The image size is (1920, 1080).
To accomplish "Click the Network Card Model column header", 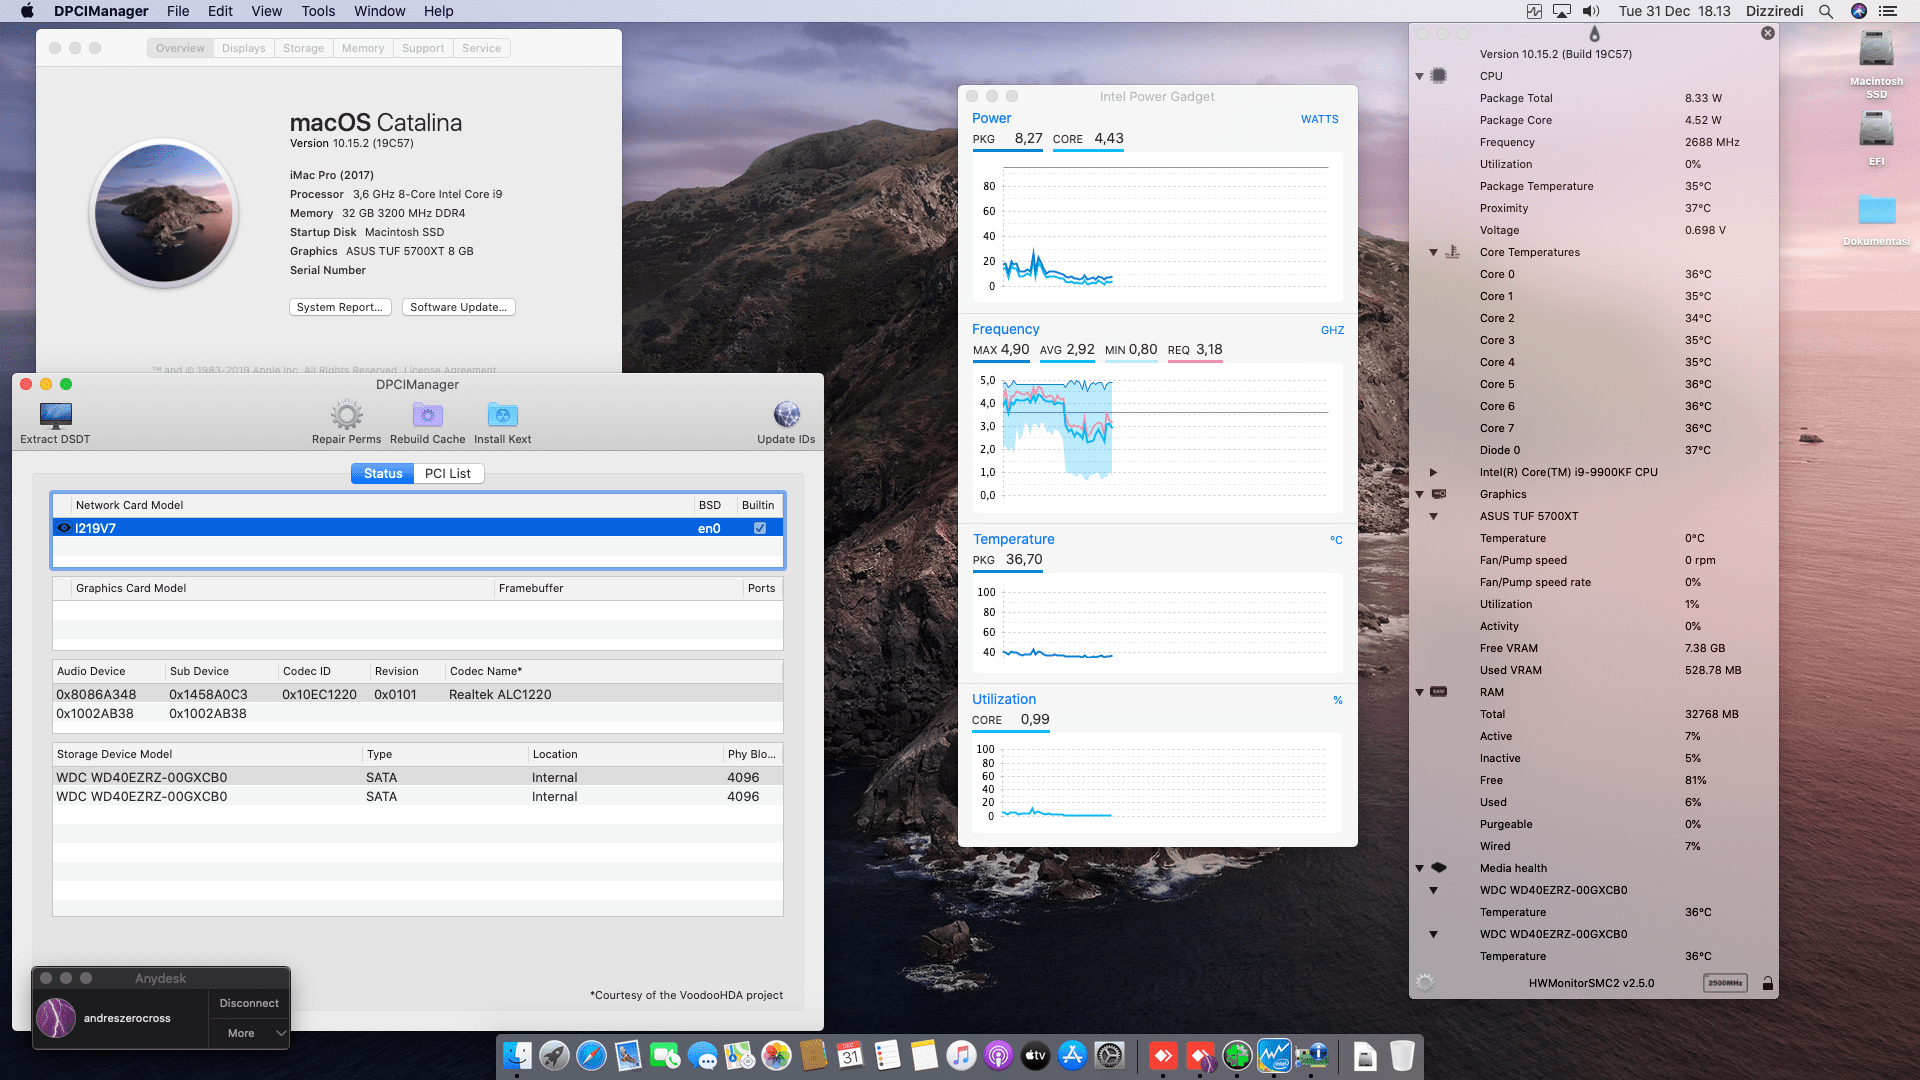I will click(384, 505).
